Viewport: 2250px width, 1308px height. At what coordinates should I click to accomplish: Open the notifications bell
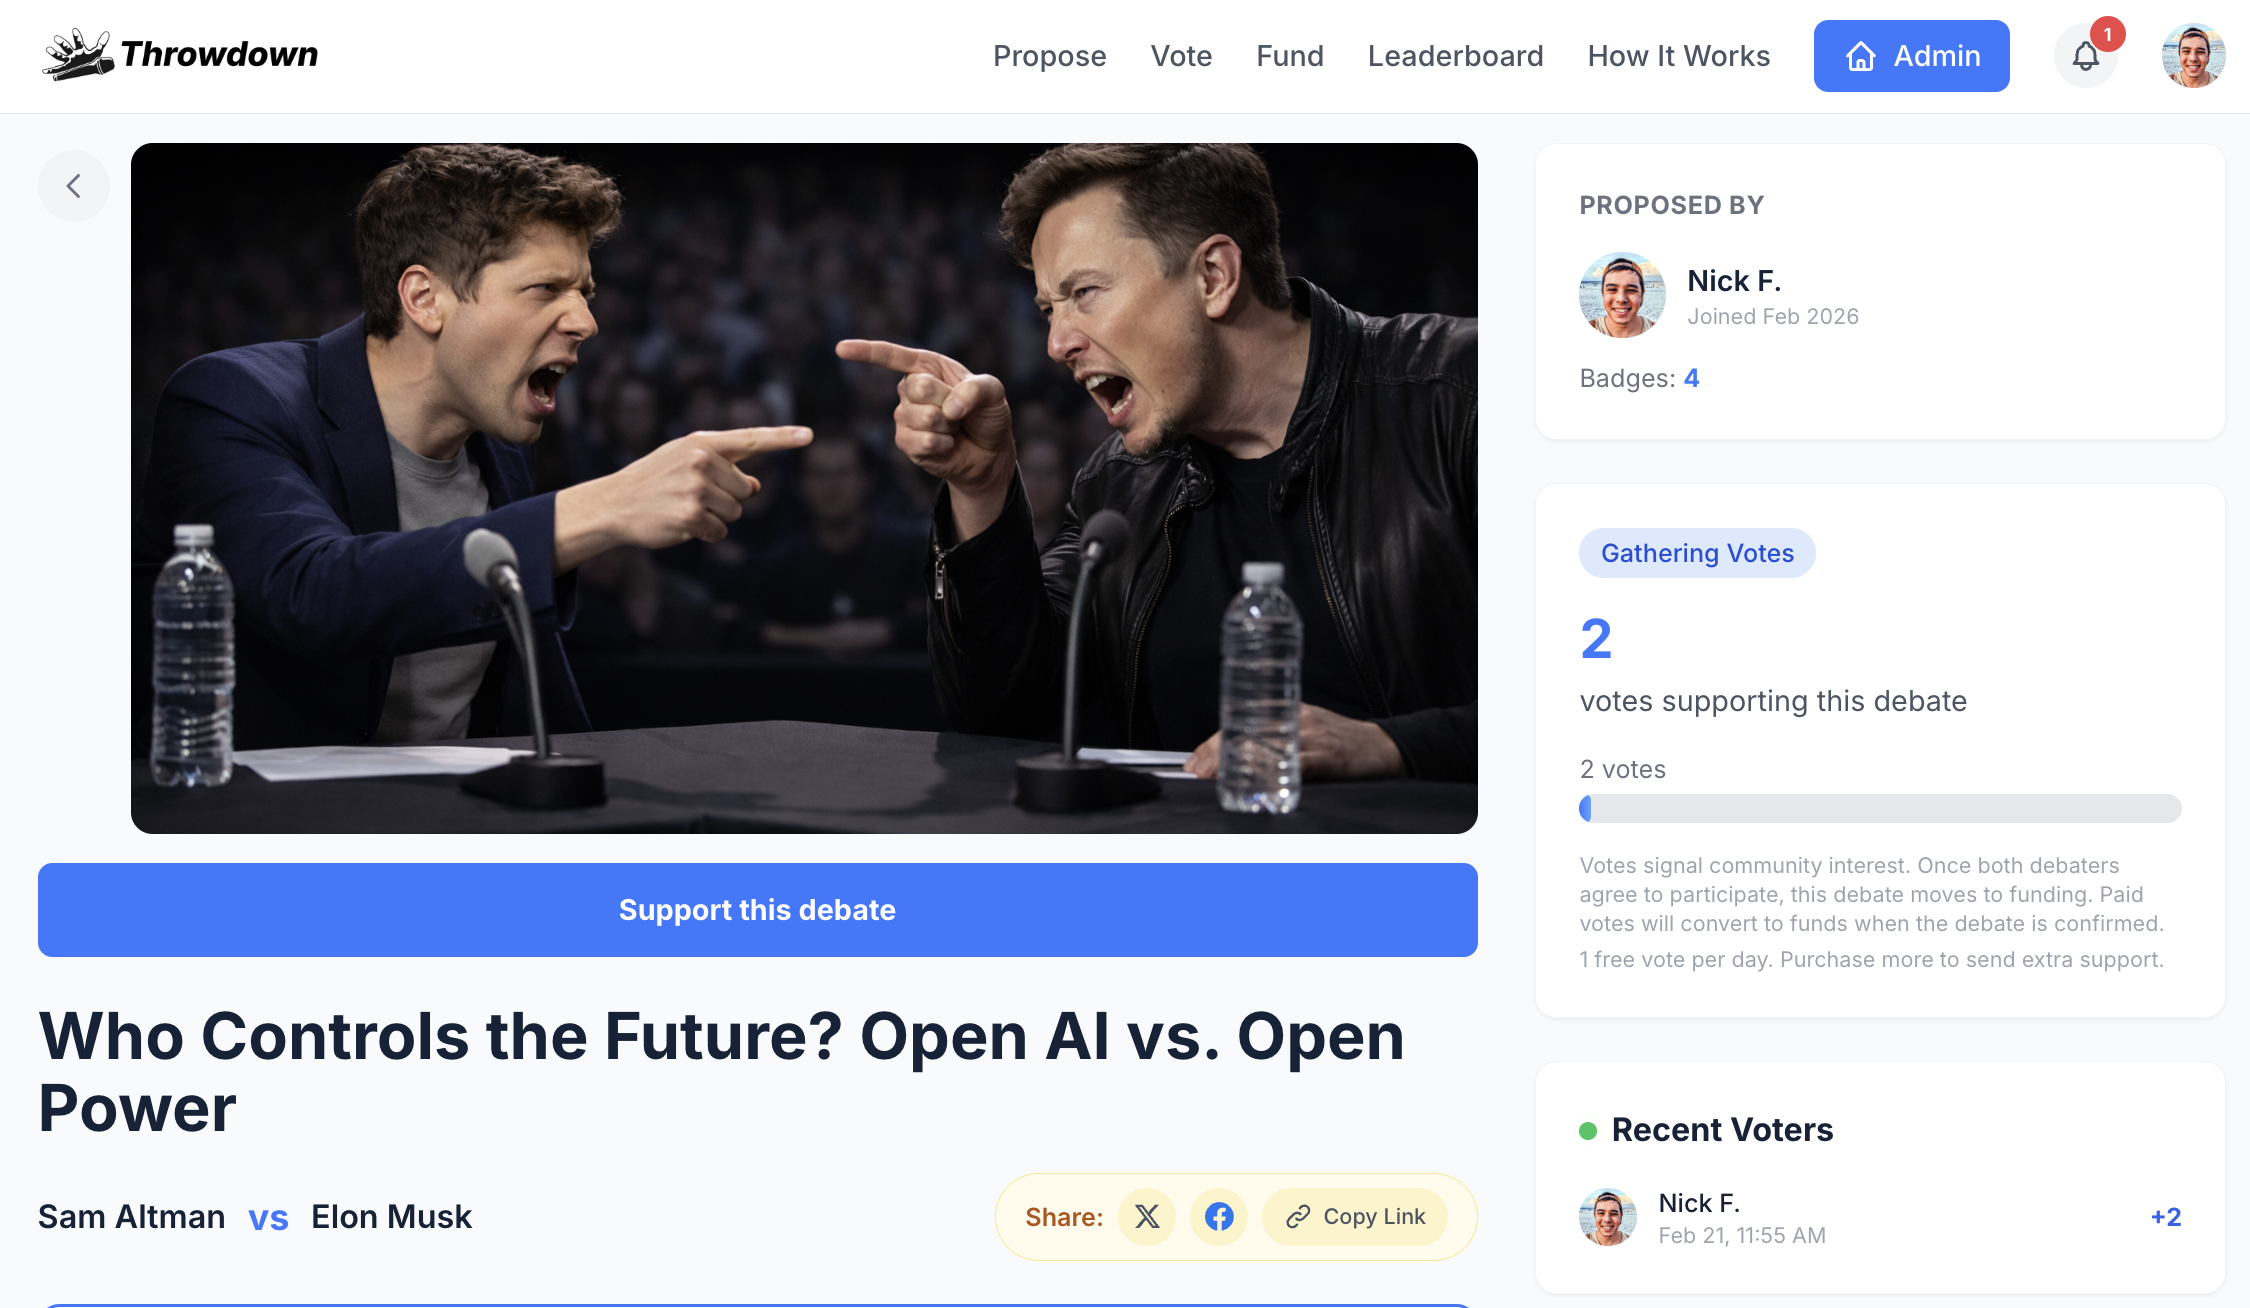coord(2085,56)
